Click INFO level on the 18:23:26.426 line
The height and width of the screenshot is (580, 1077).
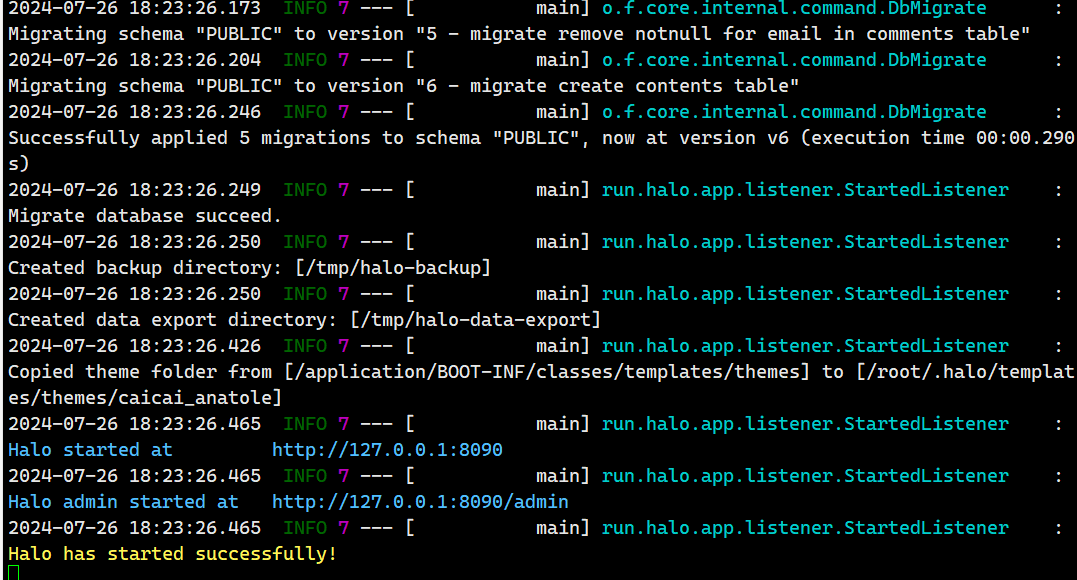(x=305, y=346)
